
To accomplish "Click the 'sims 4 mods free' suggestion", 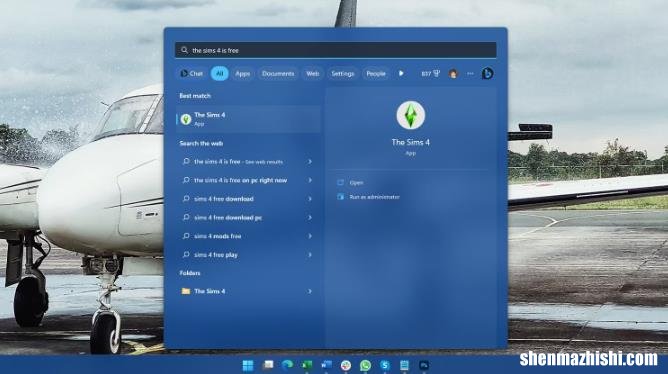I will [x=248, y=236].
